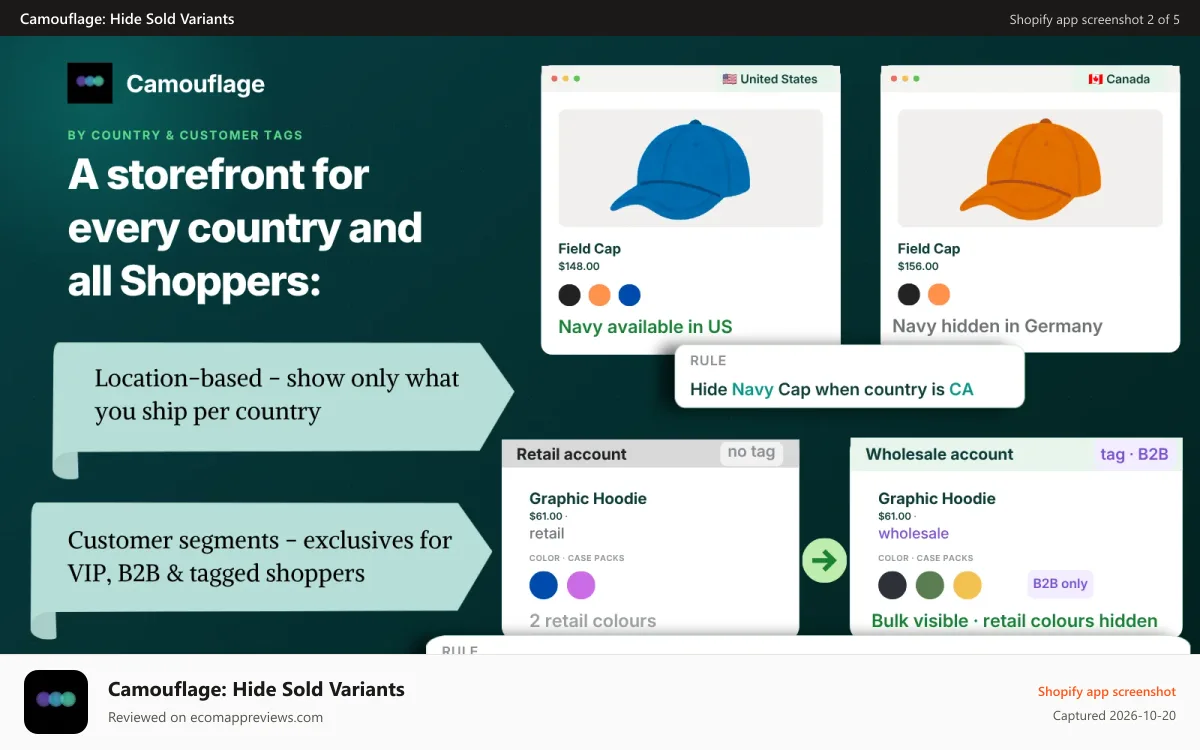The image size is (1200, 750).
Task: Click "Field Cap" title in Canada card
Action: point(929,249)
